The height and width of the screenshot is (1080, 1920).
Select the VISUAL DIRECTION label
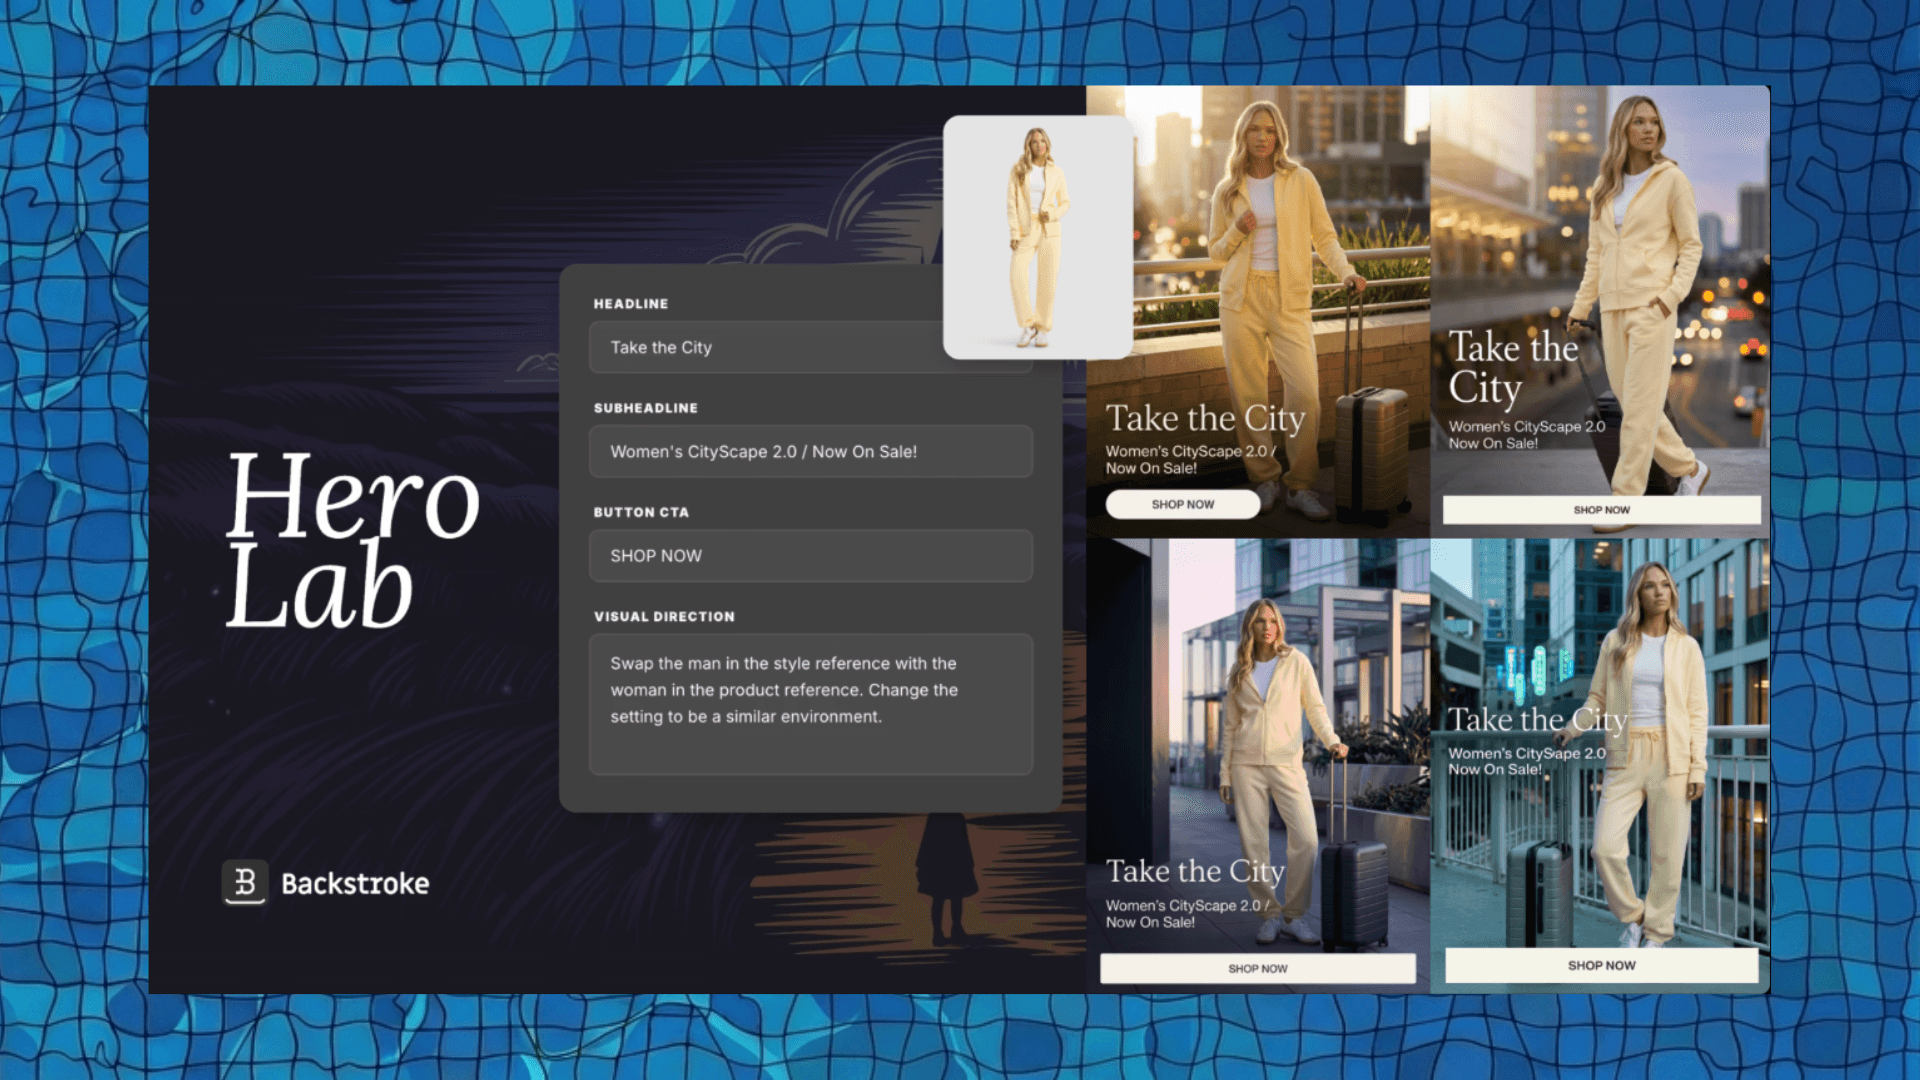[x=664, y=617]
